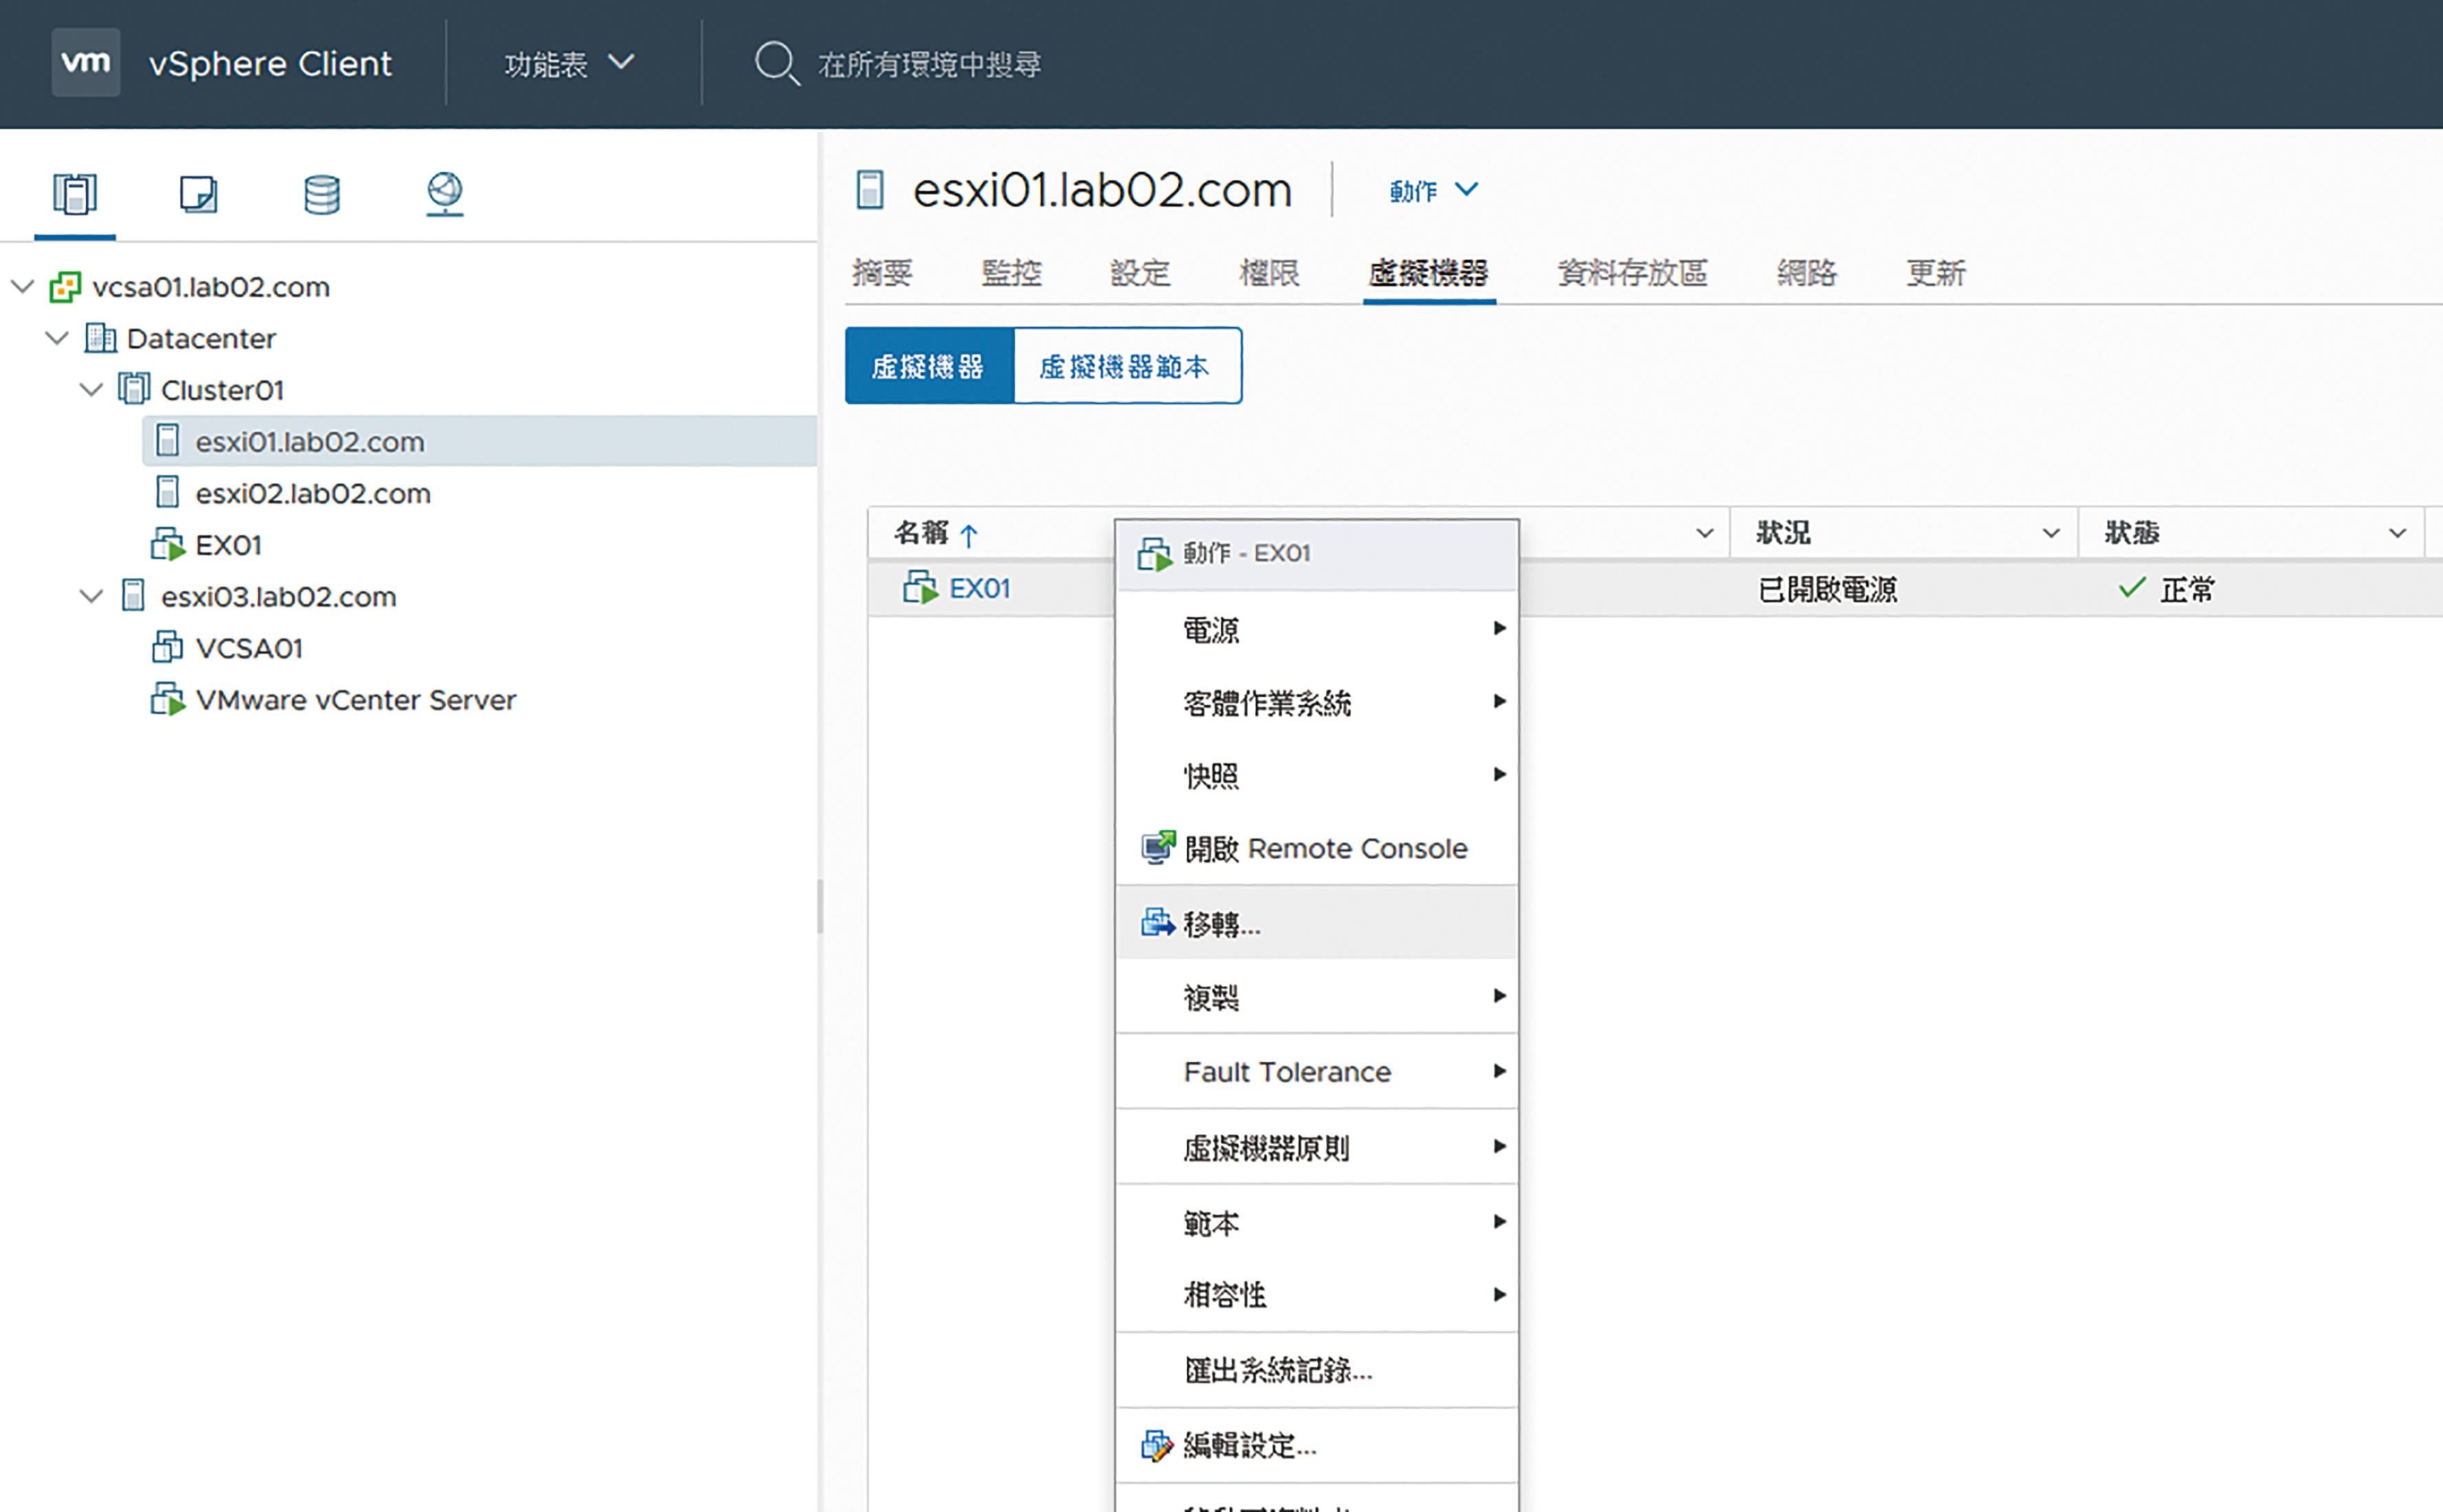The width and height of the screenshot is (2443, 1512).
Task: Click the esxi02.lab02.com host icon
Action: coord(168,492)
